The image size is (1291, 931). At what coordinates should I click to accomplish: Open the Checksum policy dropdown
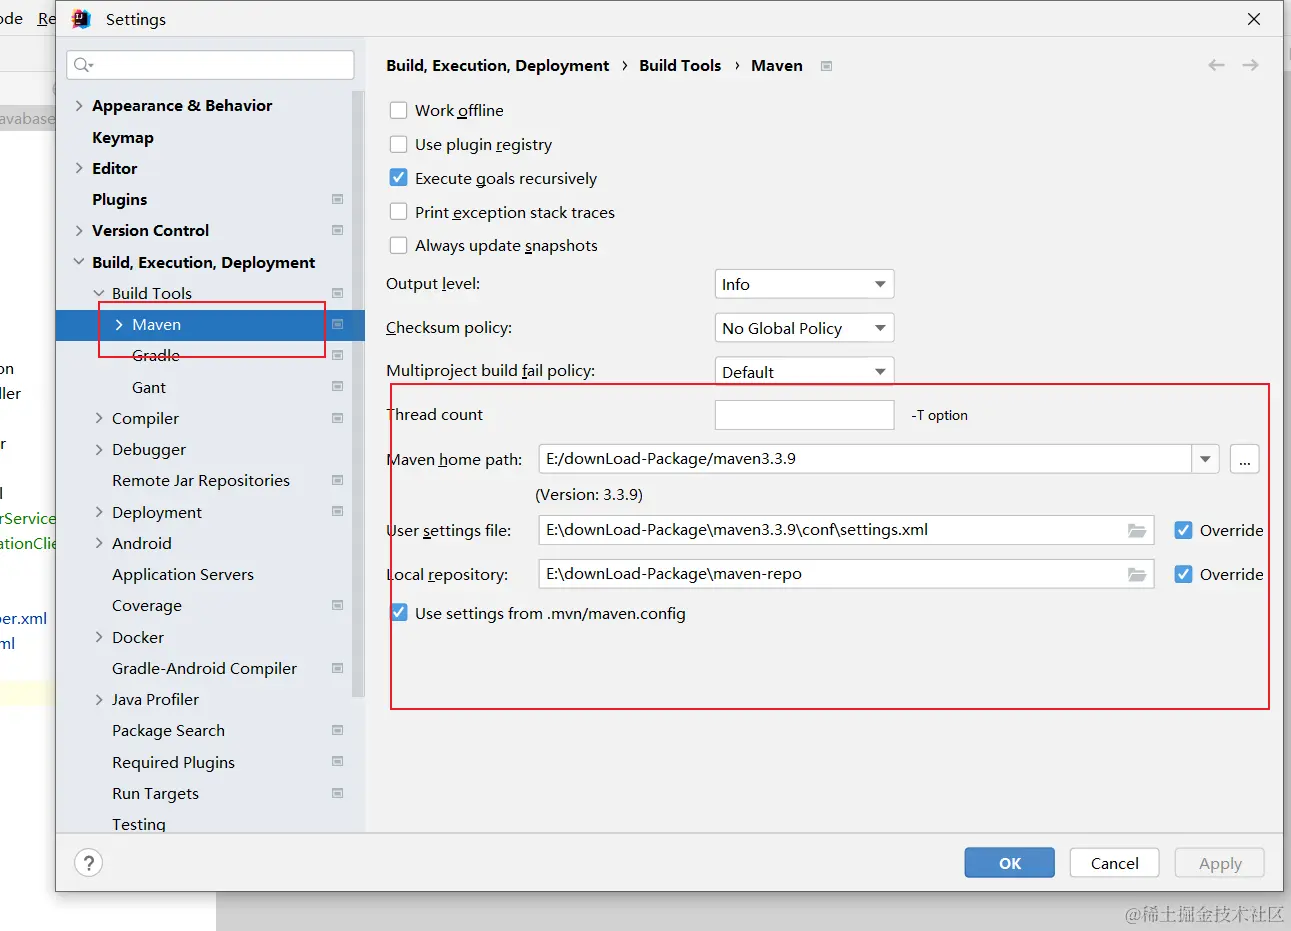coord(804,328)
